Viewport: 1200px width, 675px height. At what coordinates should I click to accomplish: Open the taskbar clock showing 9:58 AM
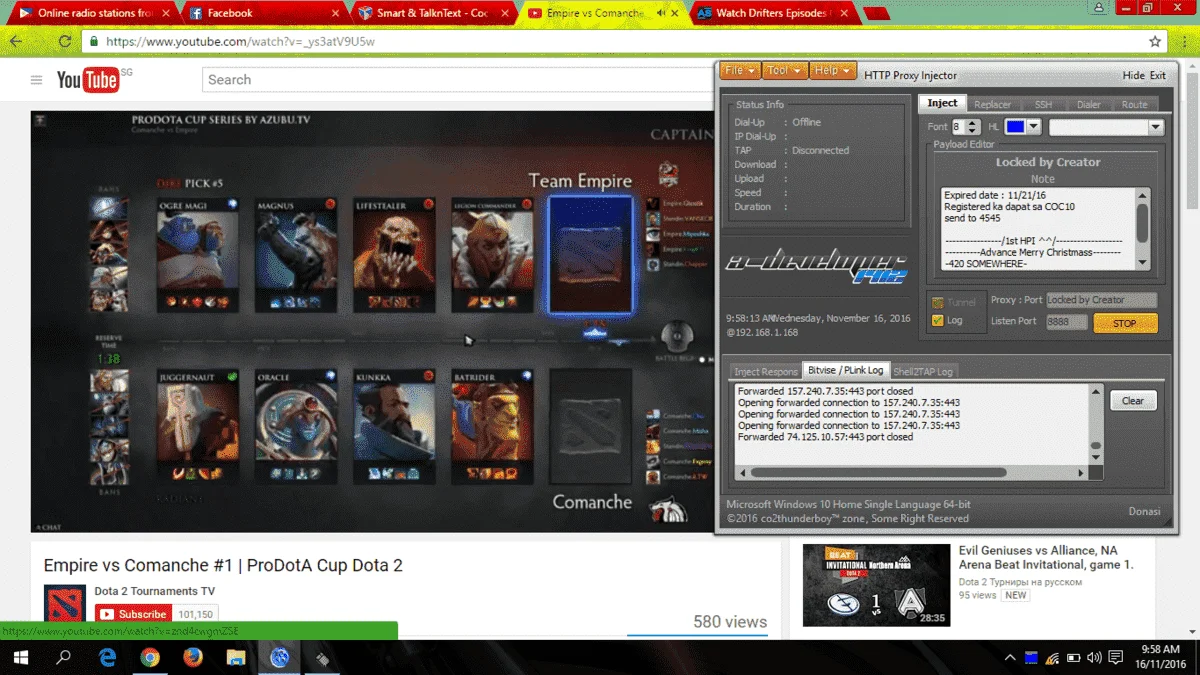[1159, 657]
